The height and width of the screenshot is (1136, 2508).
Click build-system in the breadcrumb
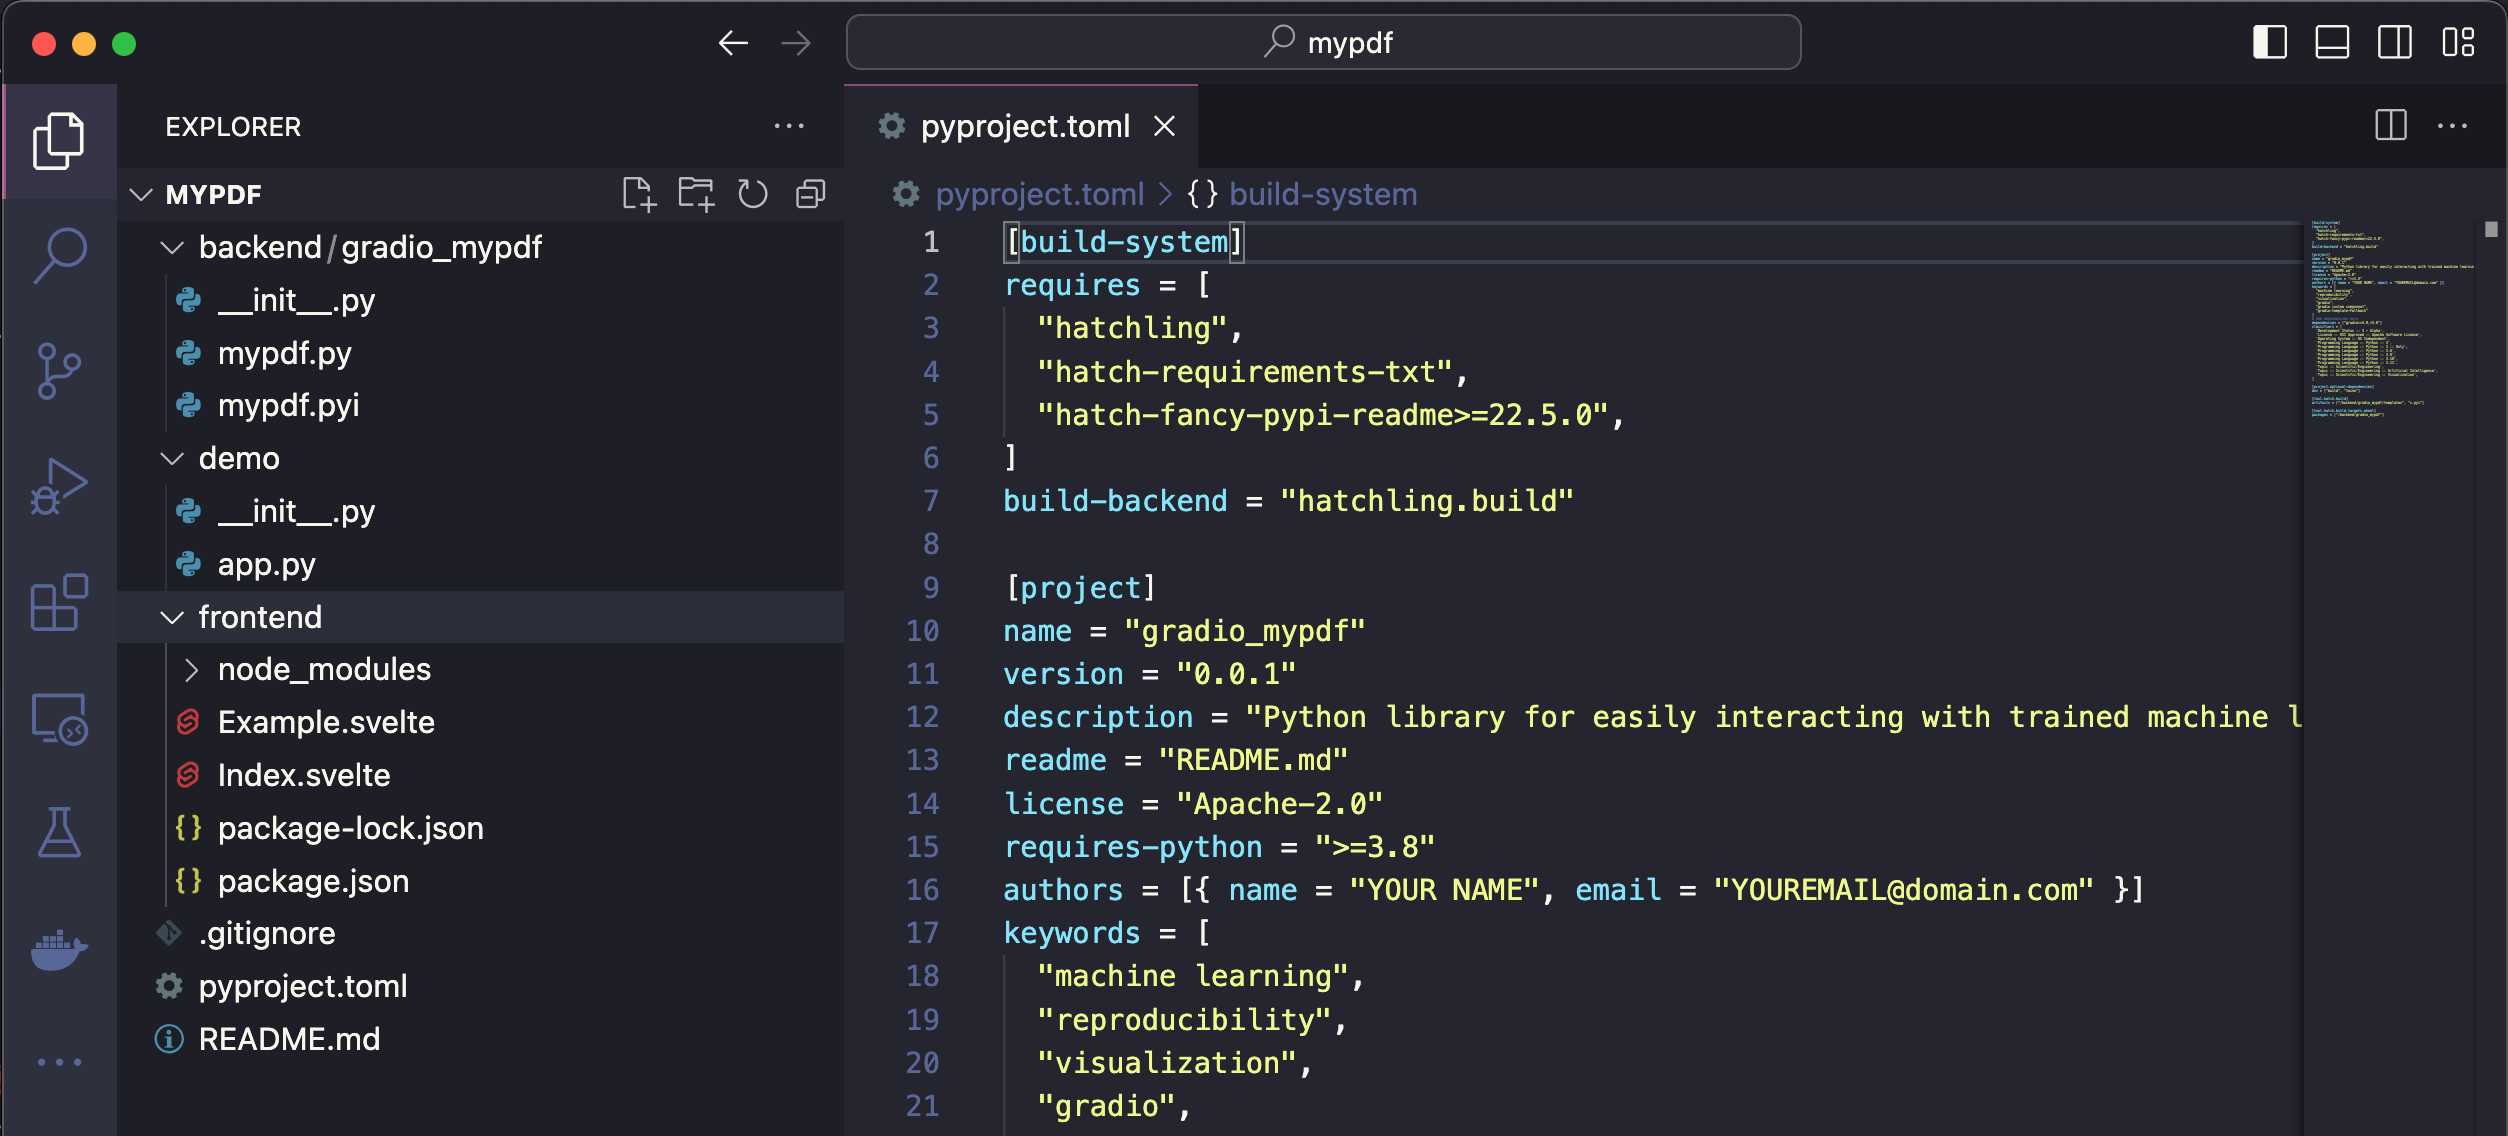tap(1322, 194)
